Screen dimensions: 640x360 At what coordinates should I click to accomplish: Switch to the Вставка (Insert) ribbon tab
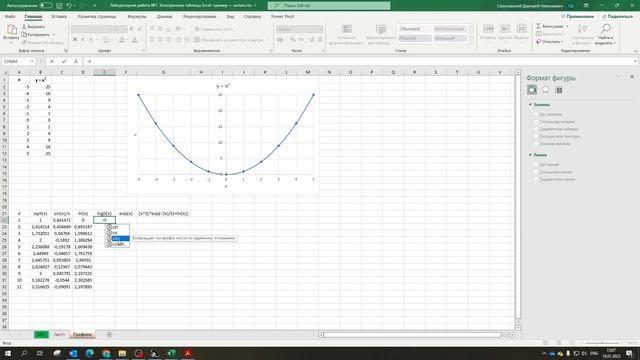click(x=59, y=16)
